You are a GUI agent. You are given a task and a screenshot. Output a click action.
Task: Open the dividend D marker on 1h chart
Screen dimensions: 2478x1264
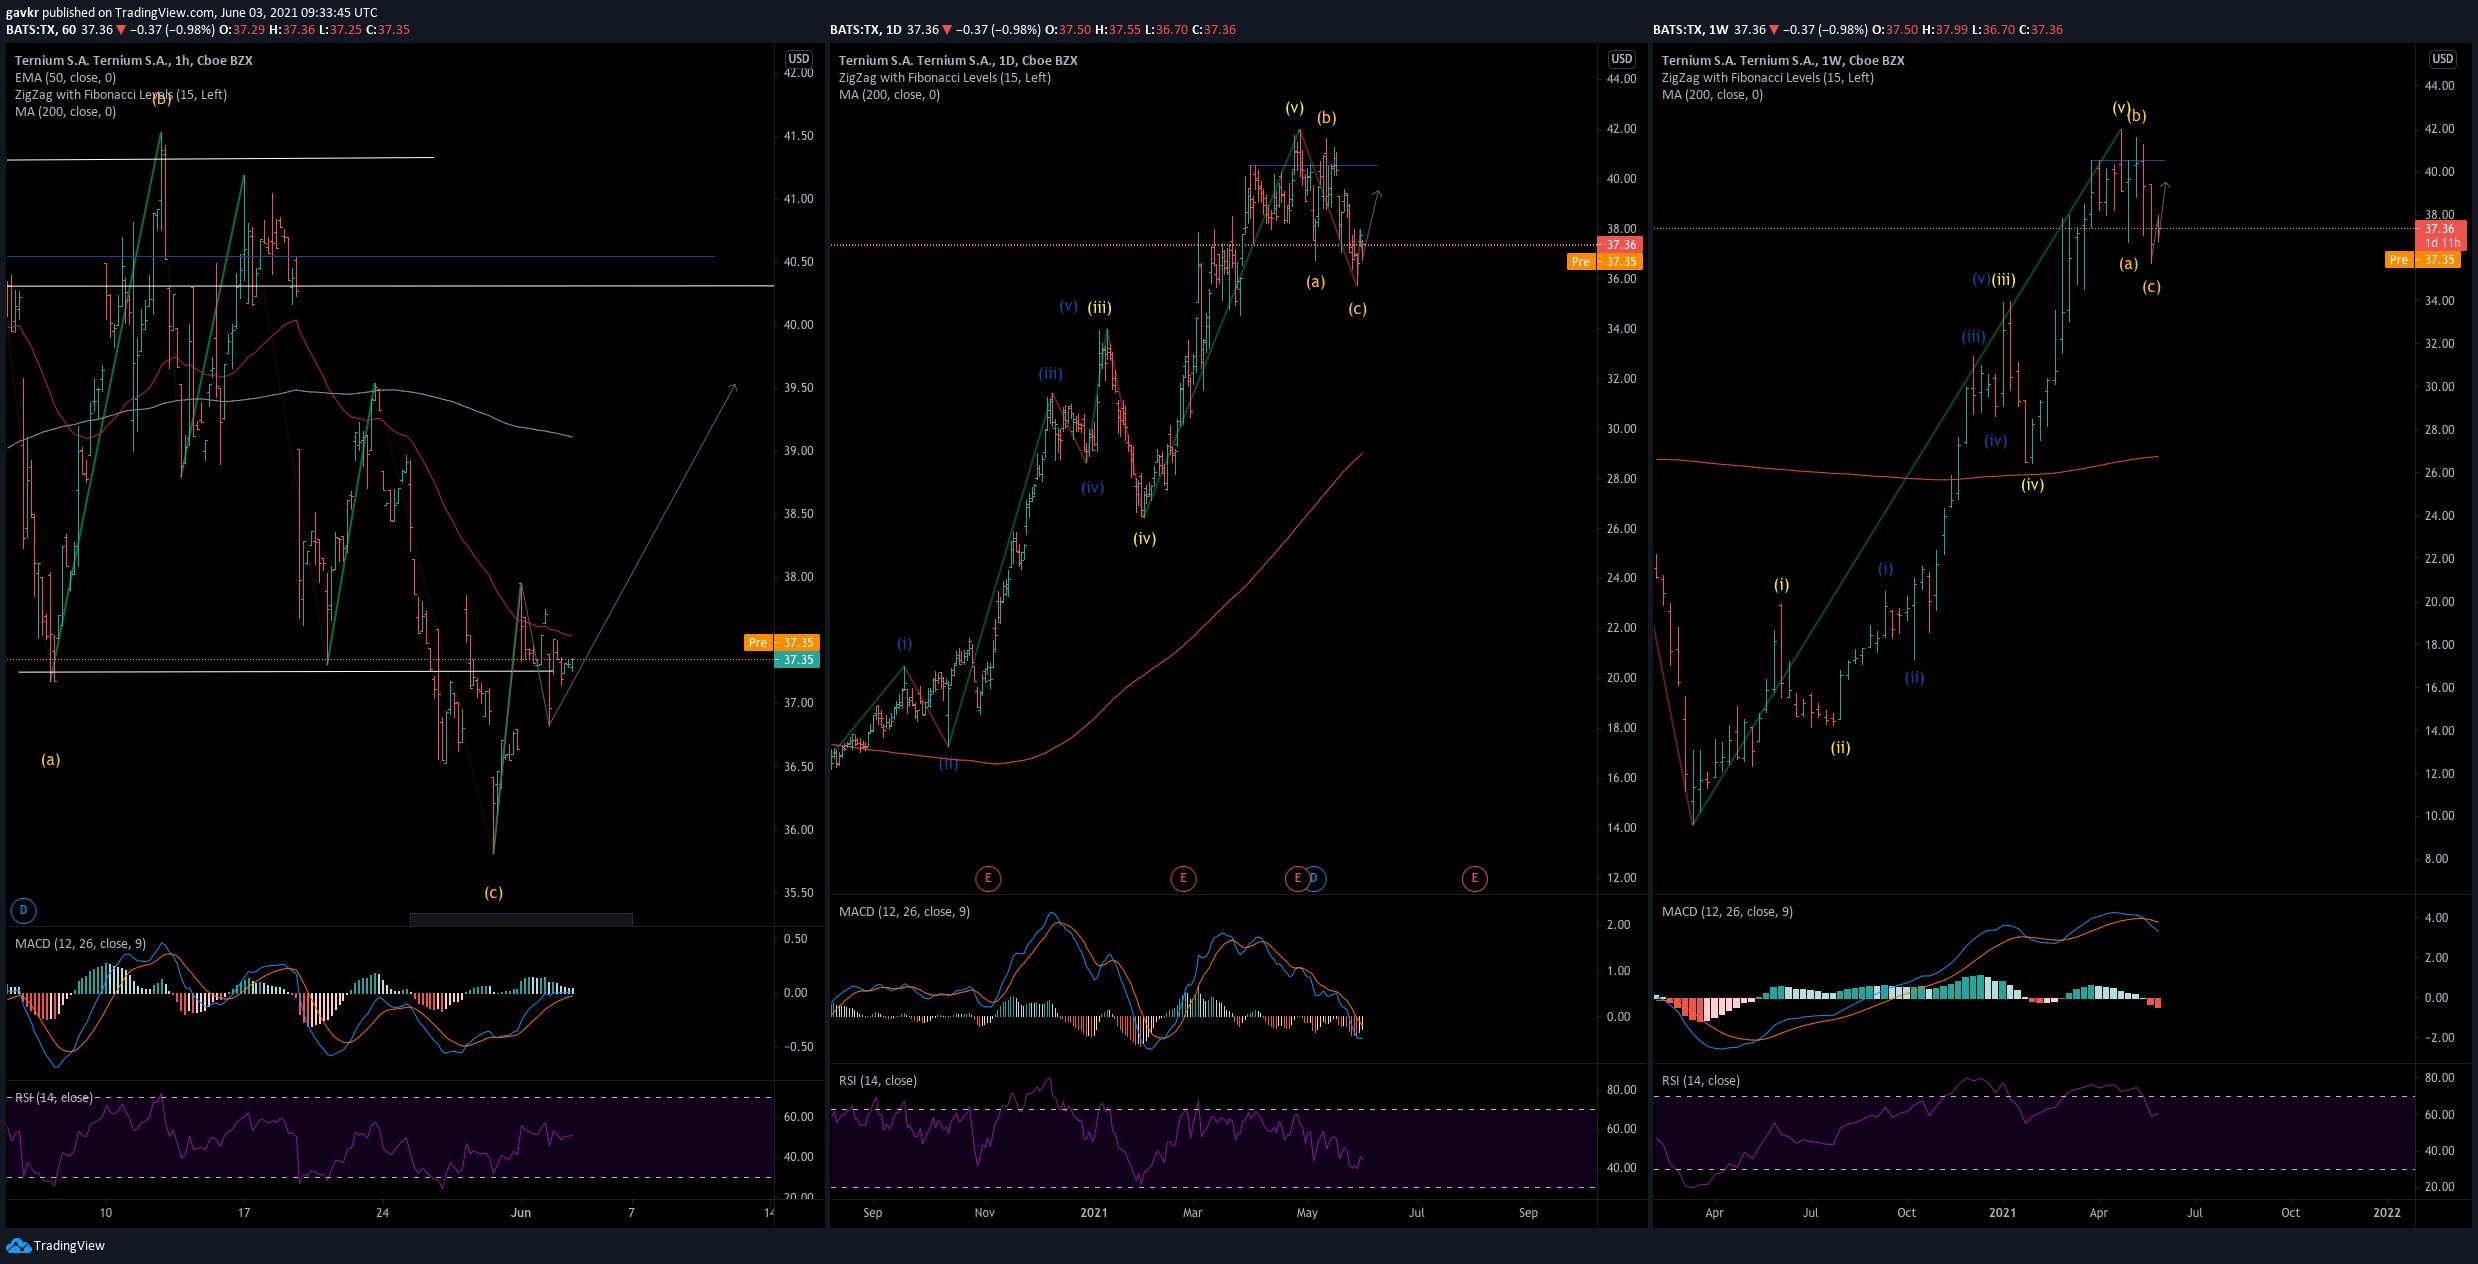click(23, 910)
